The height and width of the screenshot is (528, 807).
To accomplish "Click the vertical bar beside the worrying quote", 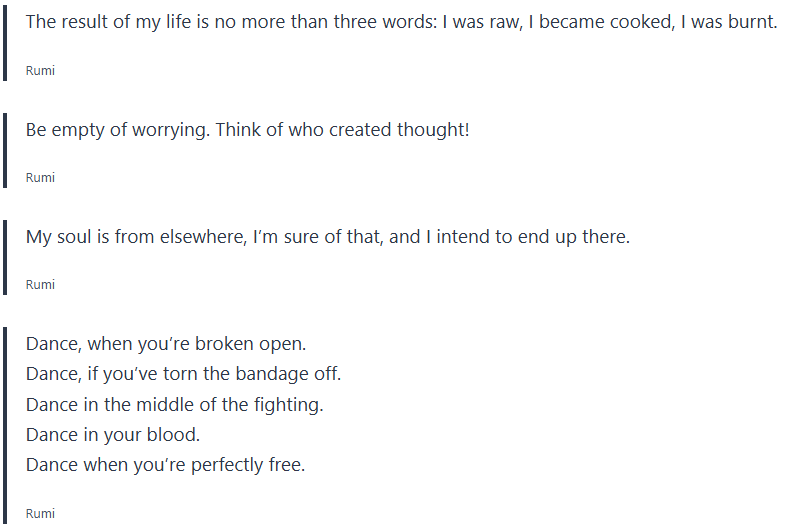I will coord(5,148).
